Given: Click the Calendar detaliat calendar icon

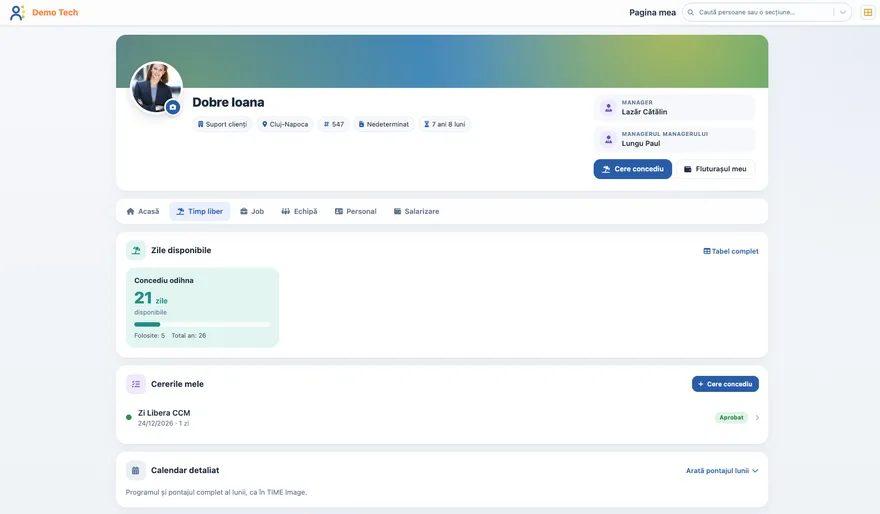Looking at the screenshot, I should click(x=136, y=470).
